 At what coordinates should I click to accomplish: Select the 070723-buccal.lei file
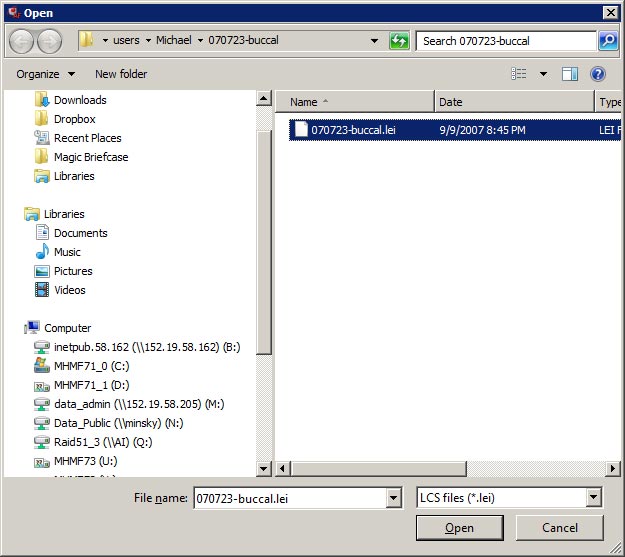coord(353,130)
